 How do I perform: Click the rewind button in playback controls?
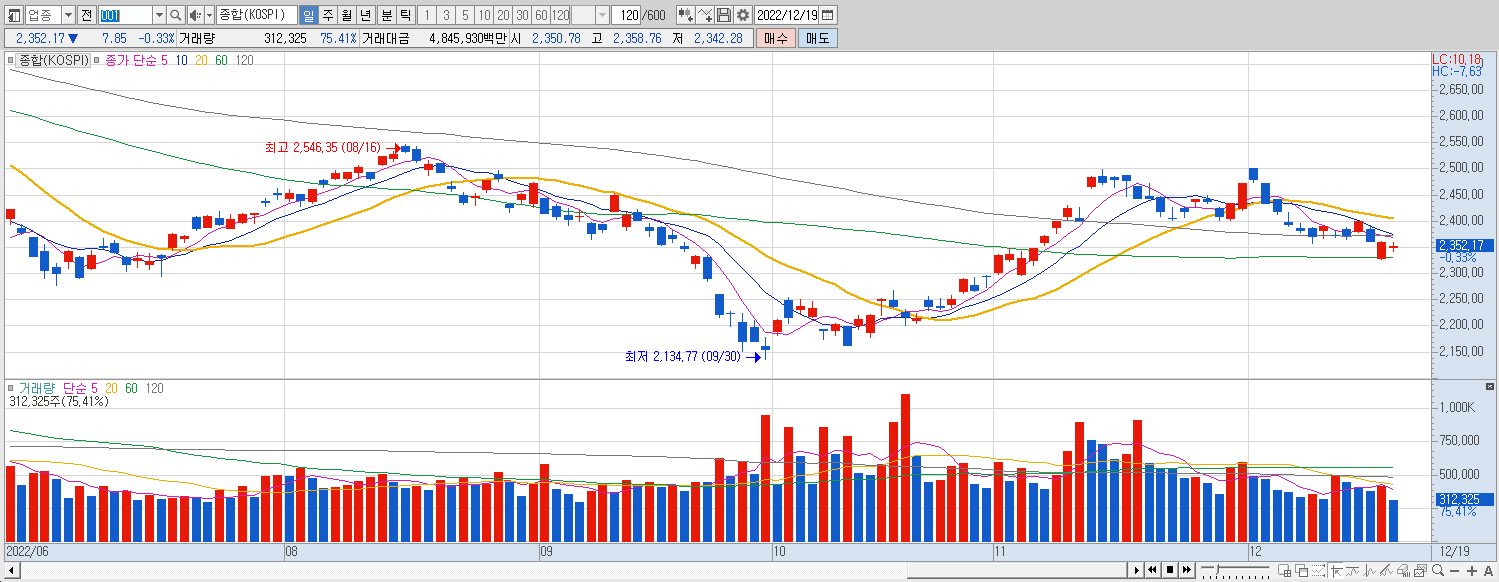click(1153, 570)
